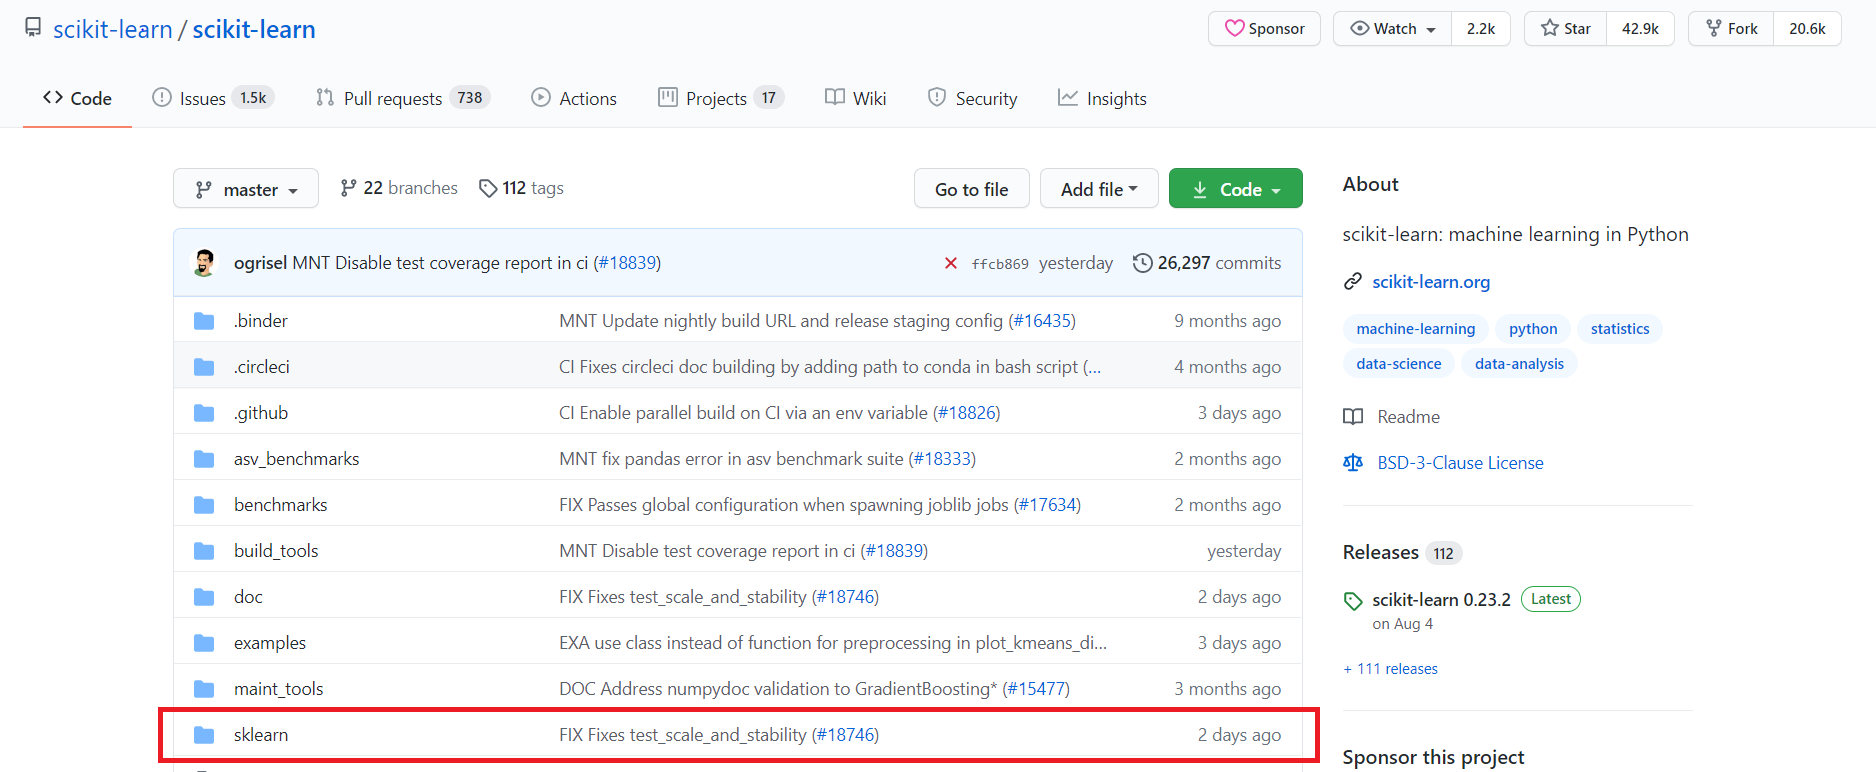Click the data-science topic tag

1399,364
